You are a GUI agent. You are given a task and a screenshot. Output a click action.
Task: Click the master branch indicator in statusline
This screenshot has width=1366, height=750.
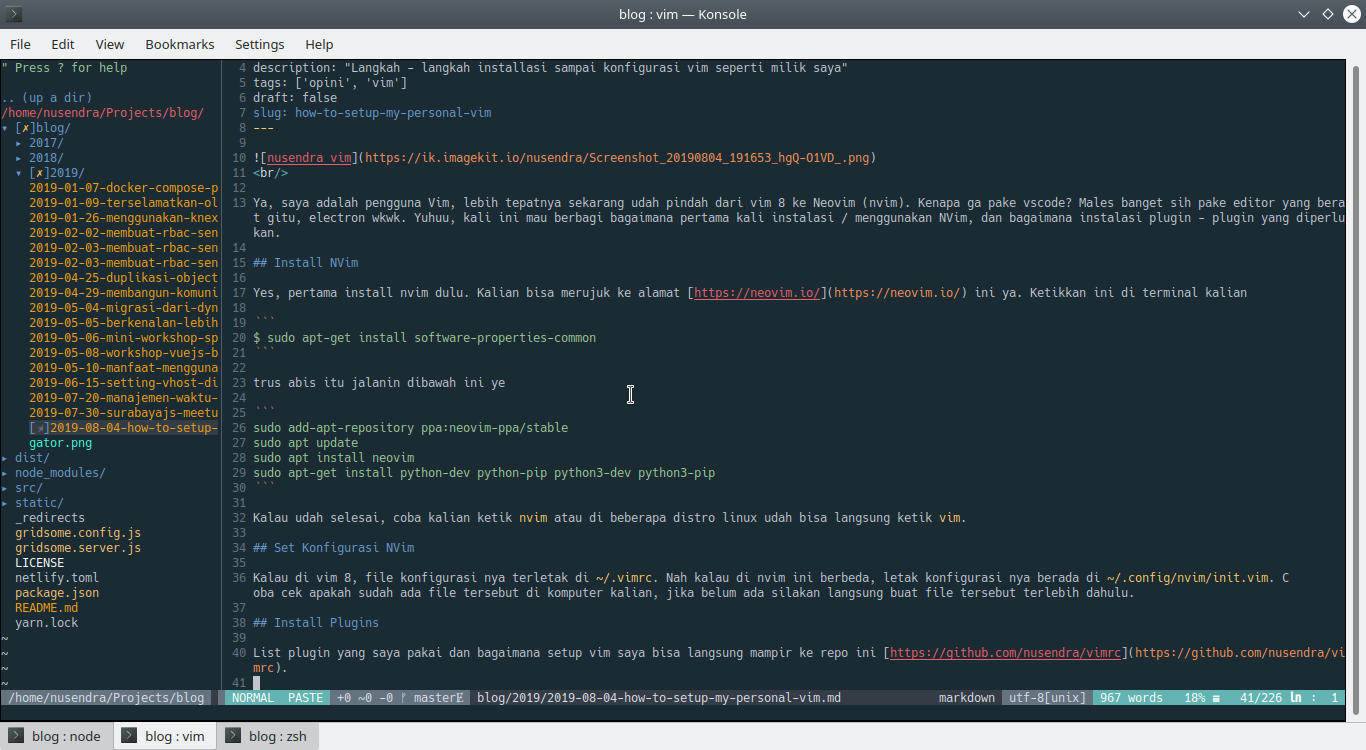tap(432, 698)
